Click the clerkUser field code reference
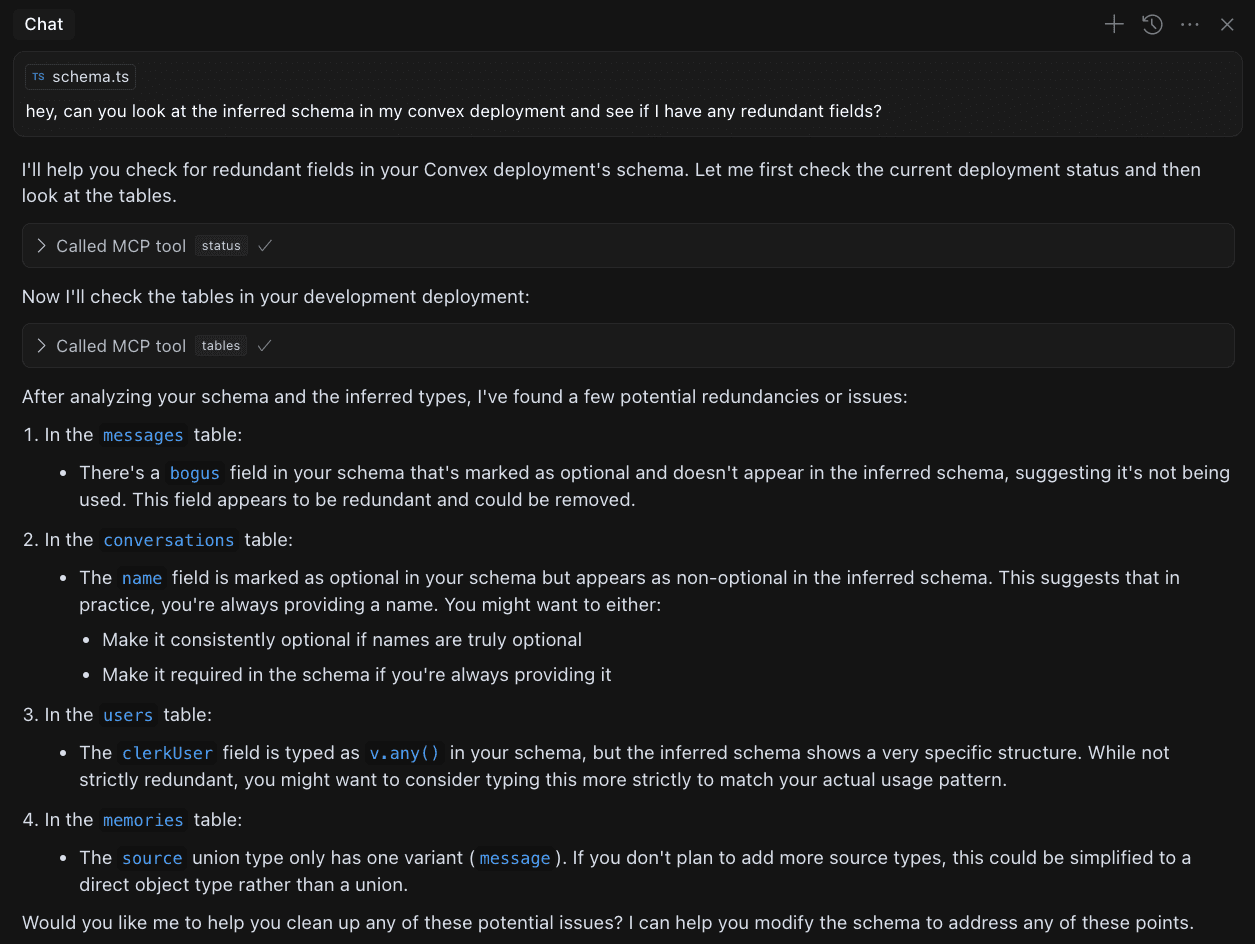The height and width of the screenshot is (944, 1255). tap(168, 753)
